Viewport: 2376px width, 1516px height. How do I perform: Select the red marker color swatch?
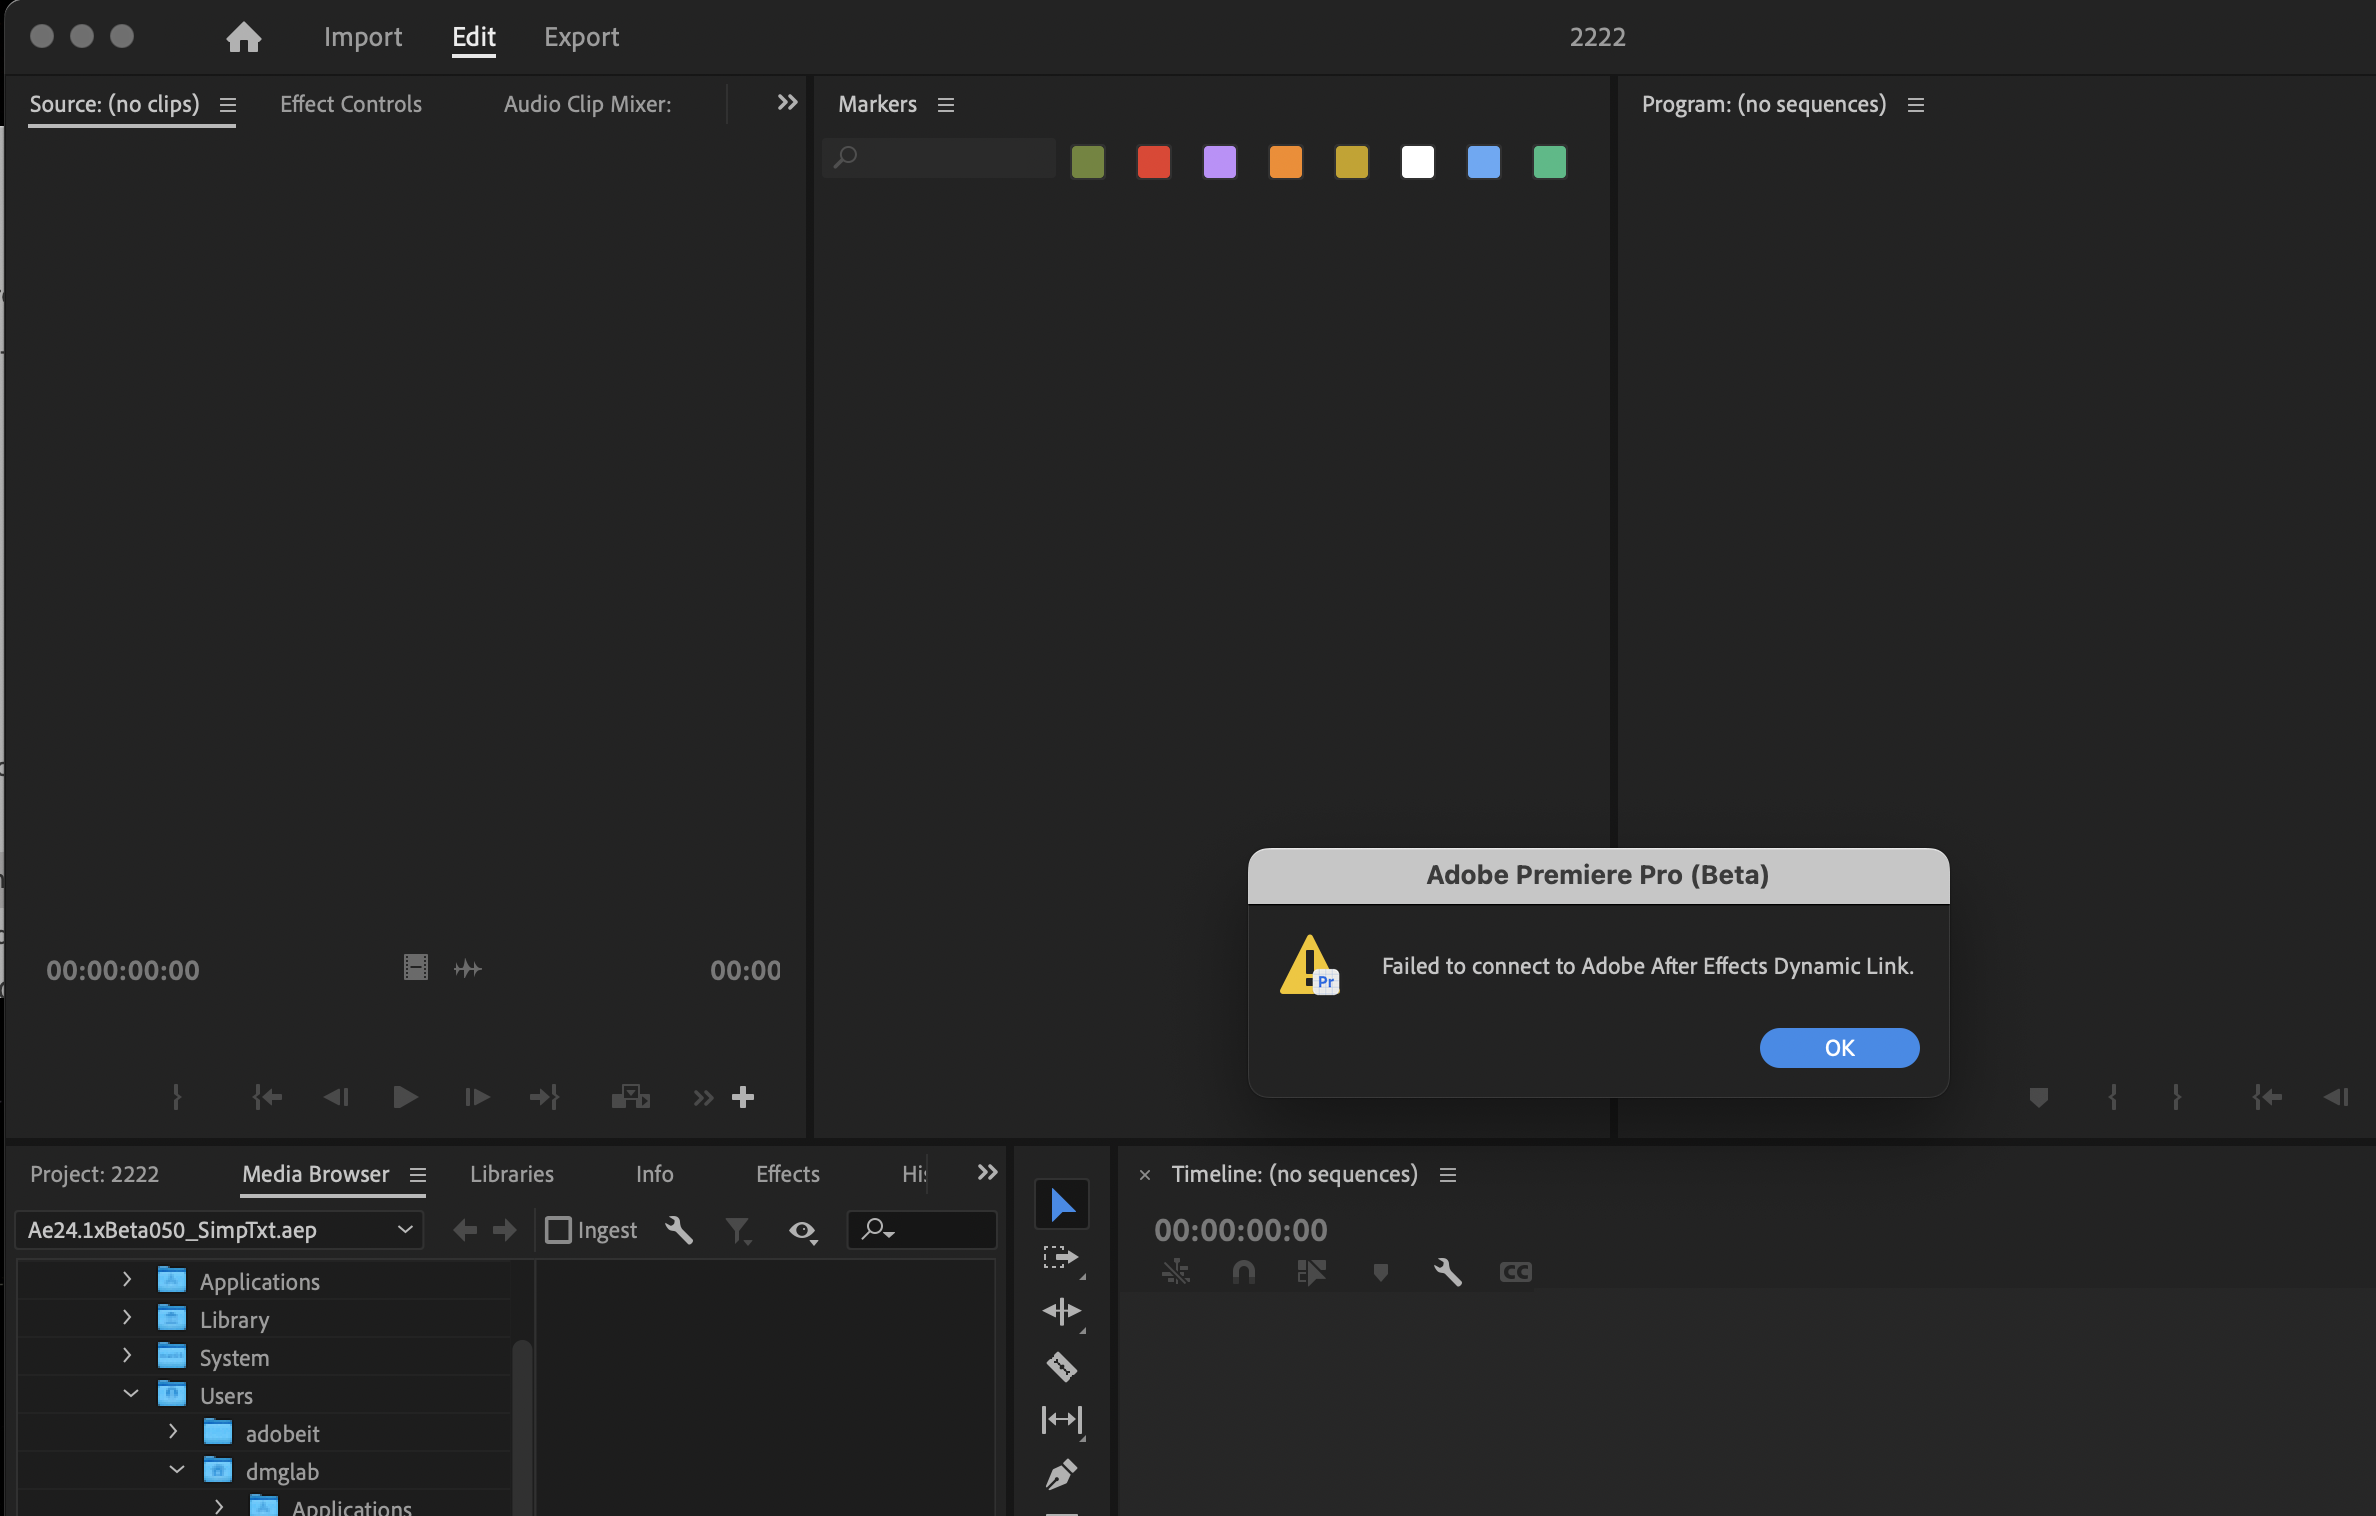click(1153, 162)
